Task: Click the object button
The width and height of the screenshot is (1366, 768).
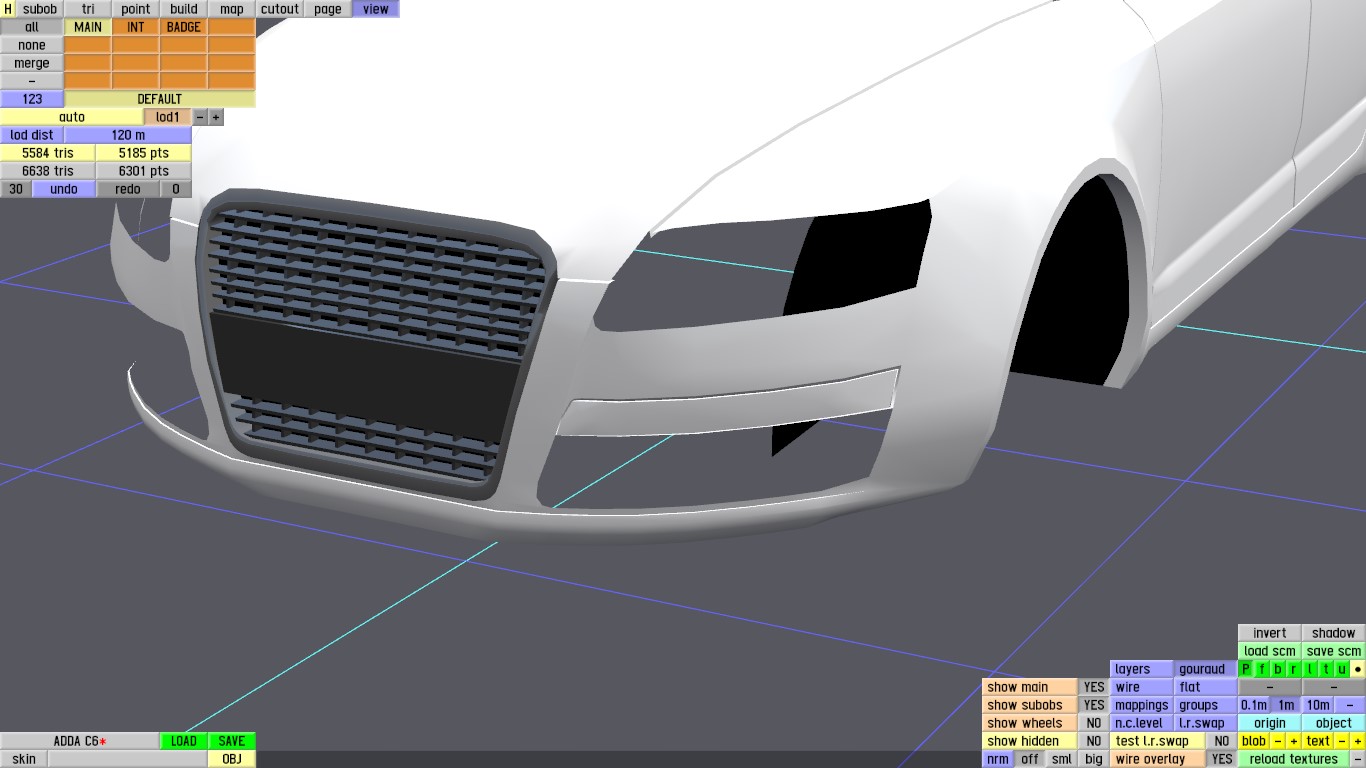Action: pos(1334,723)
